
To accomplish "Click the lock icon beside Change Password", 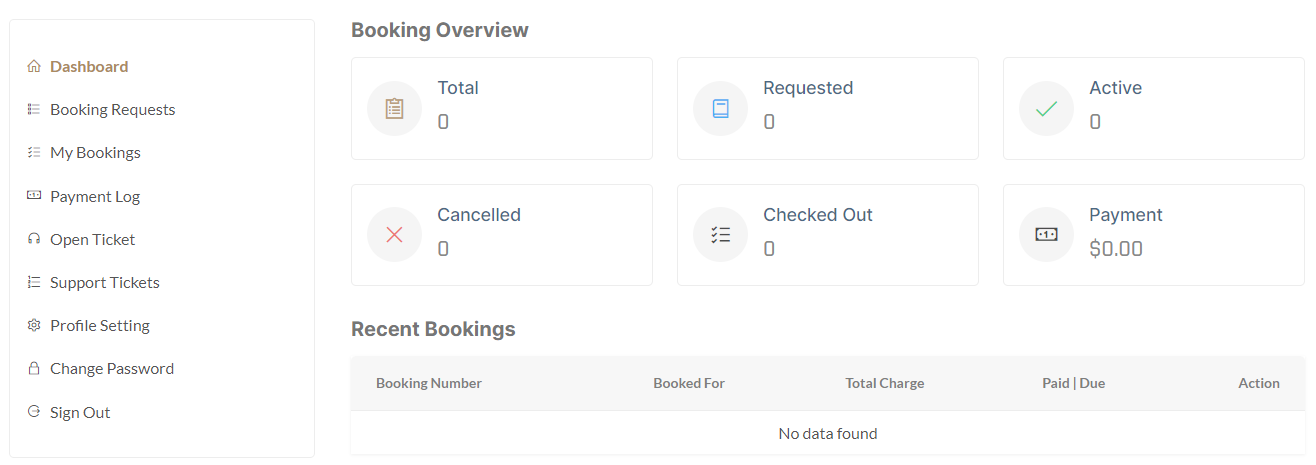I will click(x=34, y=369).
